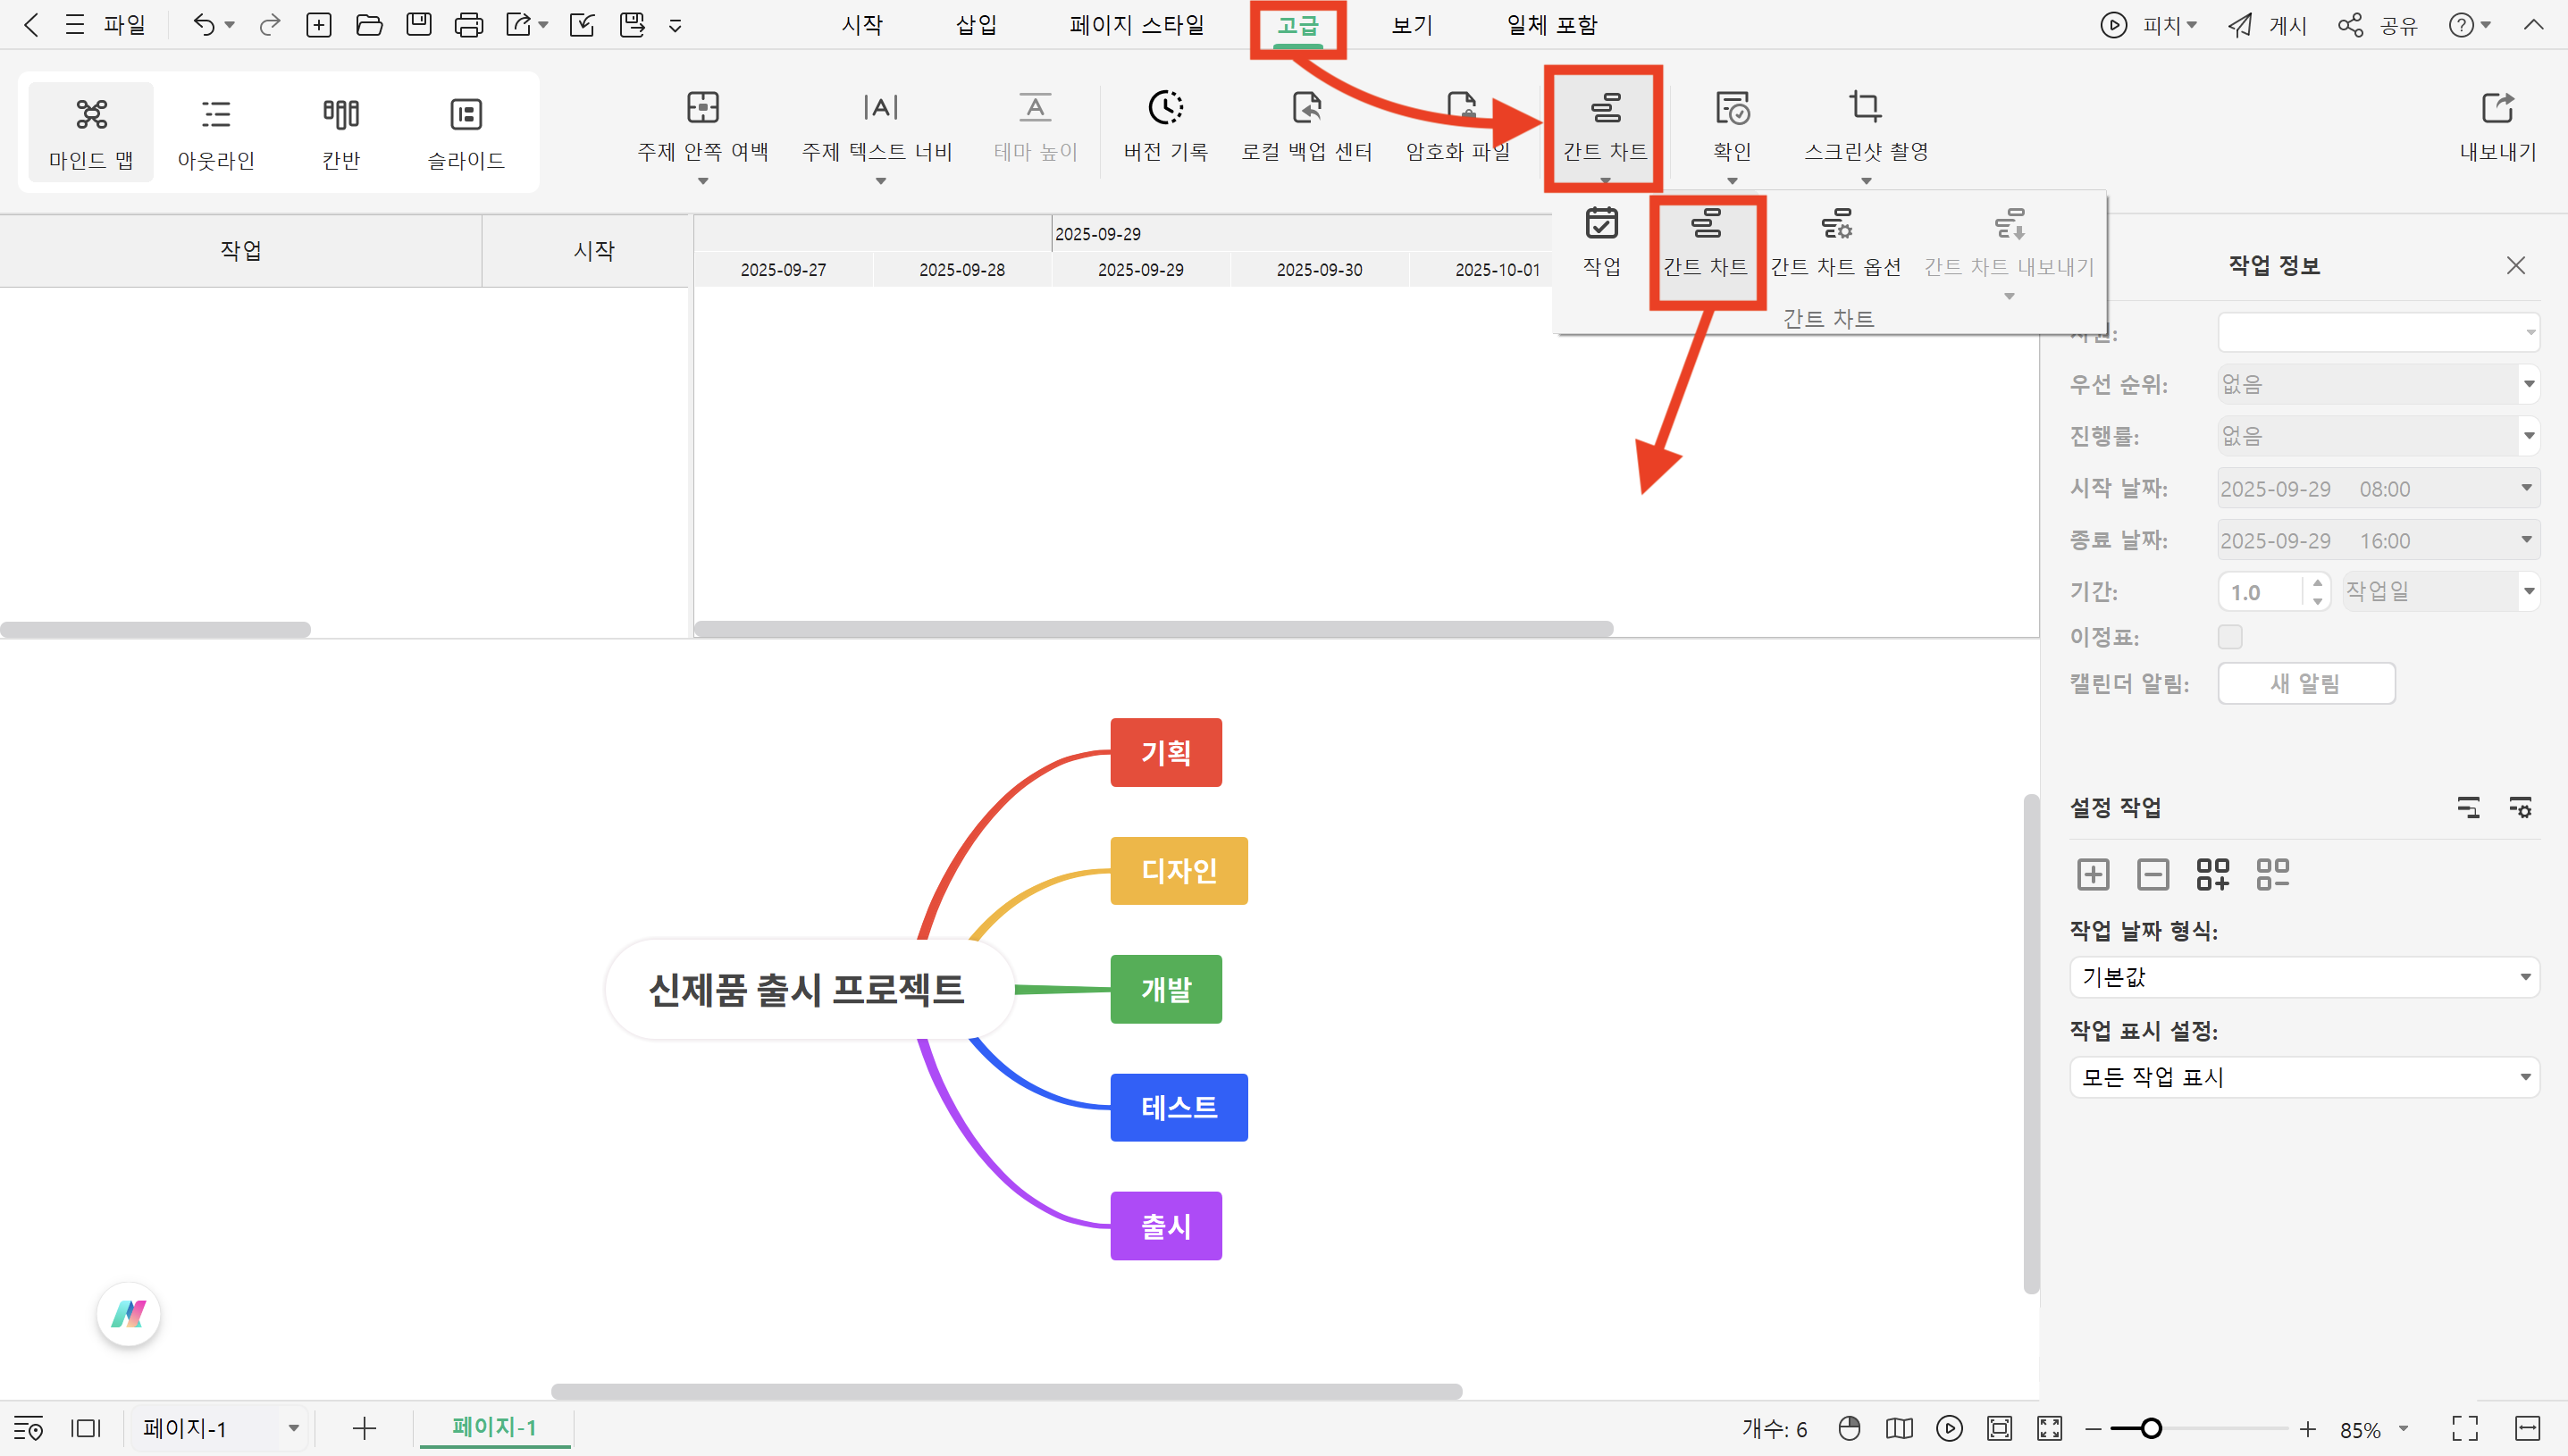Toggle fullscreen mode at bottom right

click(2466, 1428)
